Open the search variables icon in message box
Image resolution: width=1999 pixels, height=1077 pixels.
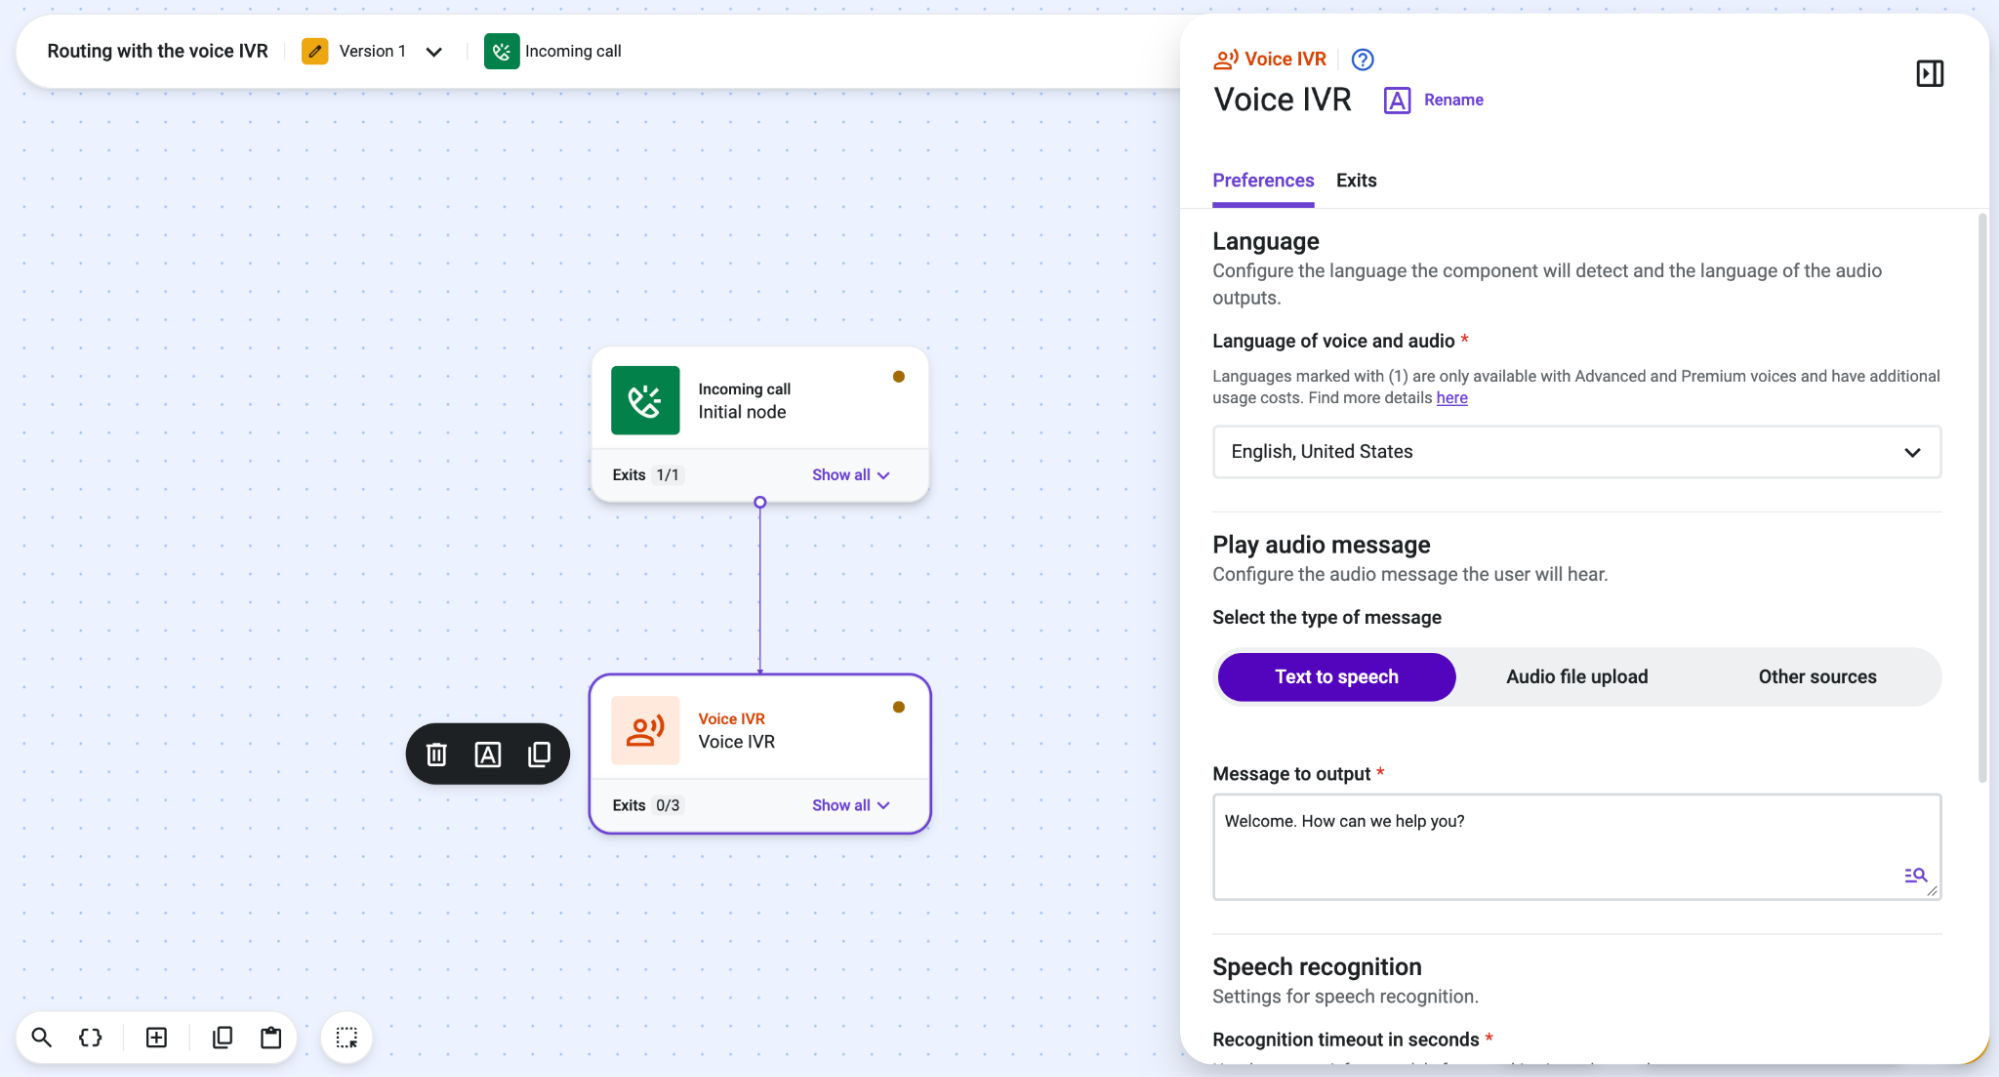[x=1914, y=875]
